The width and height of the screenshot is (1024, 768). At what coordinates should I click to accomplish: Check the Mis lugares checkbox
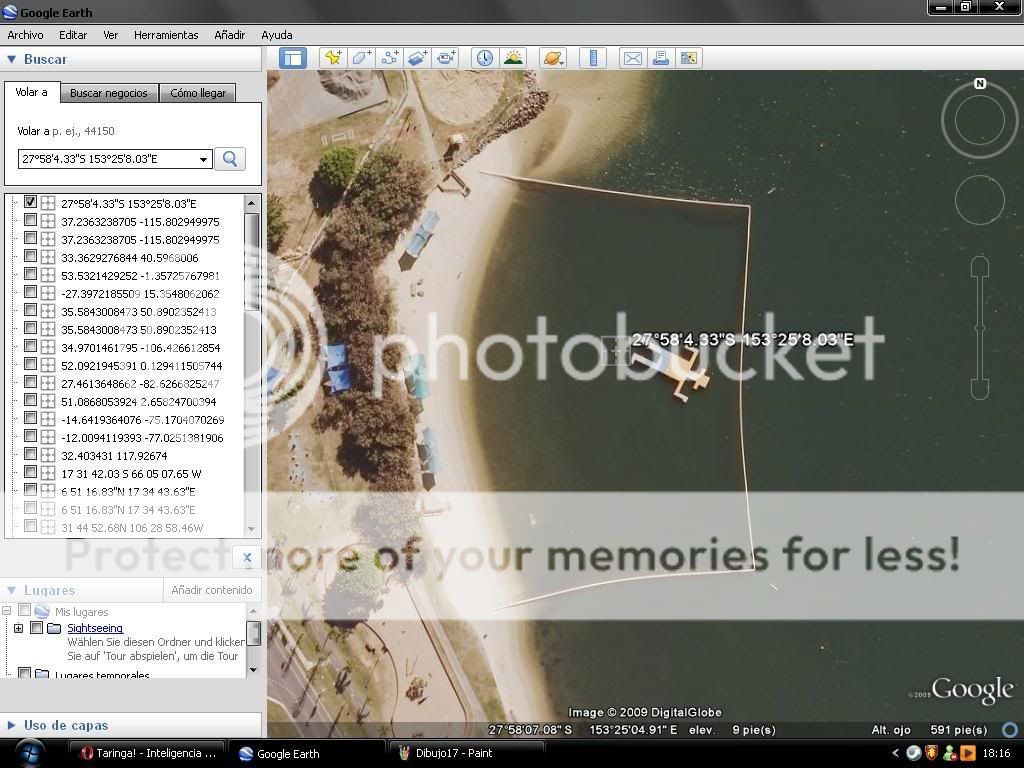pos(24,610)
